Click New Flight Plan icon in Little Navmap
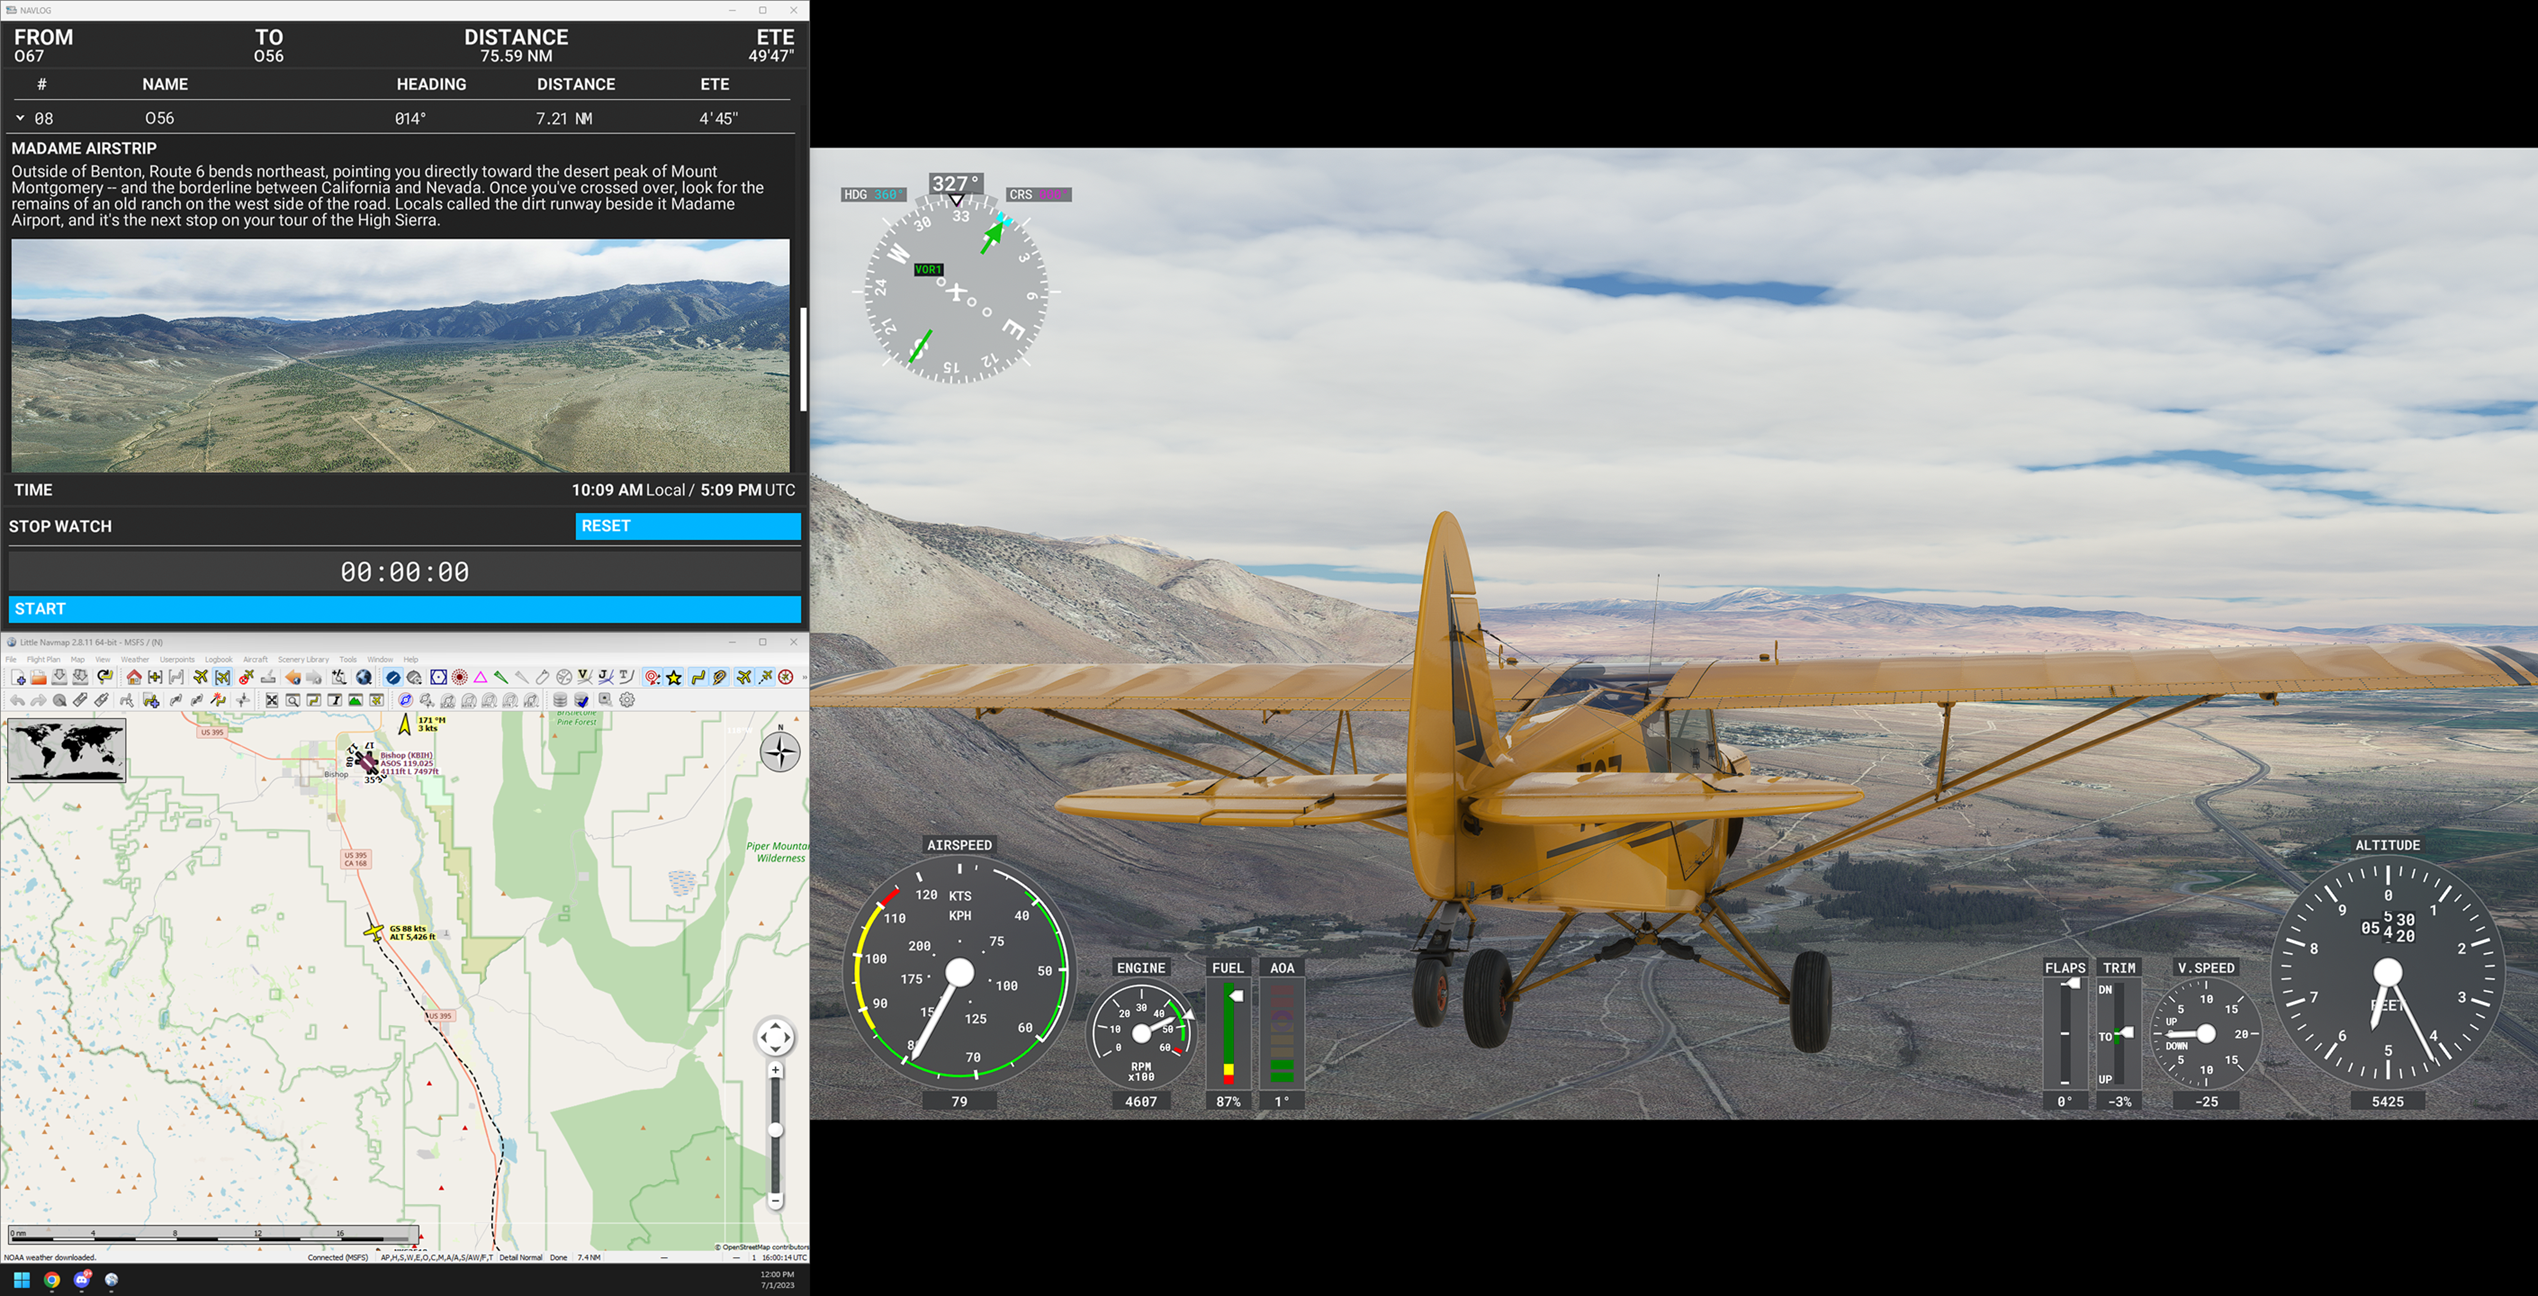The width and height of the screenshot is (2538, 1296). [18, 677]
